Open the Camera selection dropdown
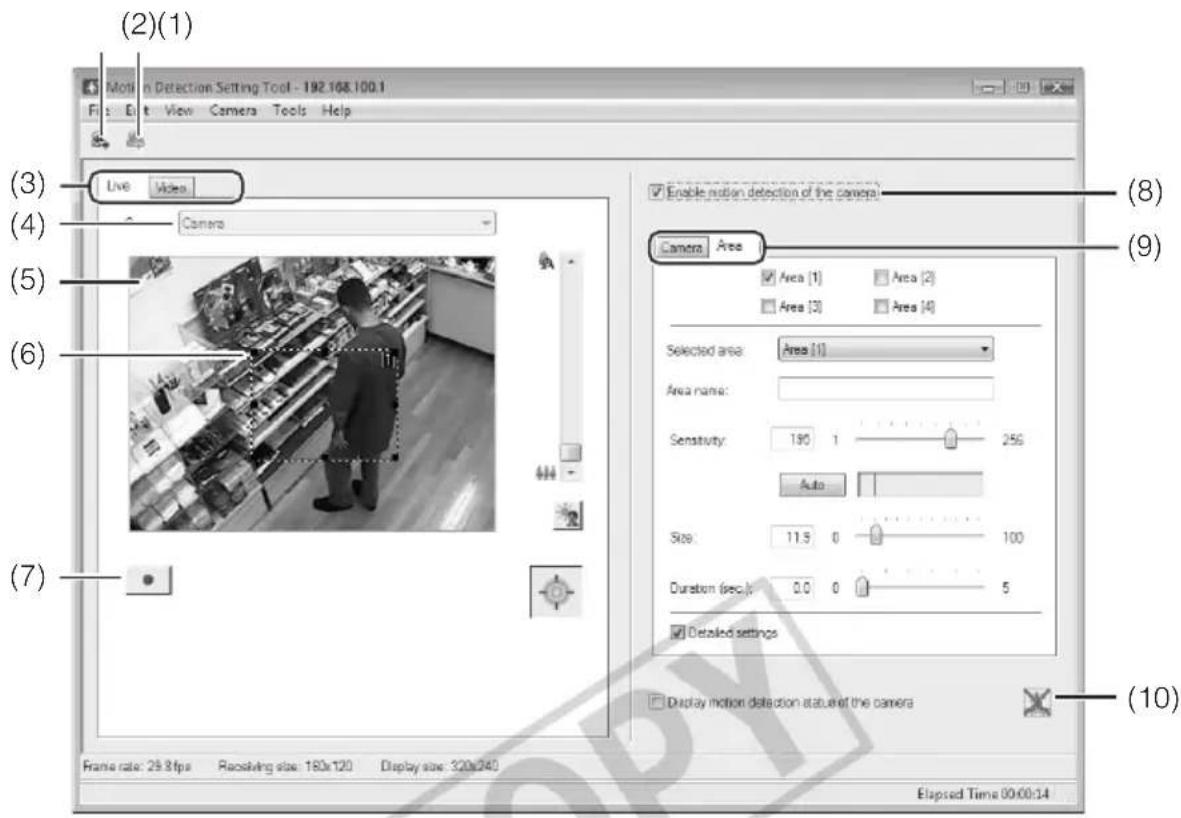 tap(337, 223)
